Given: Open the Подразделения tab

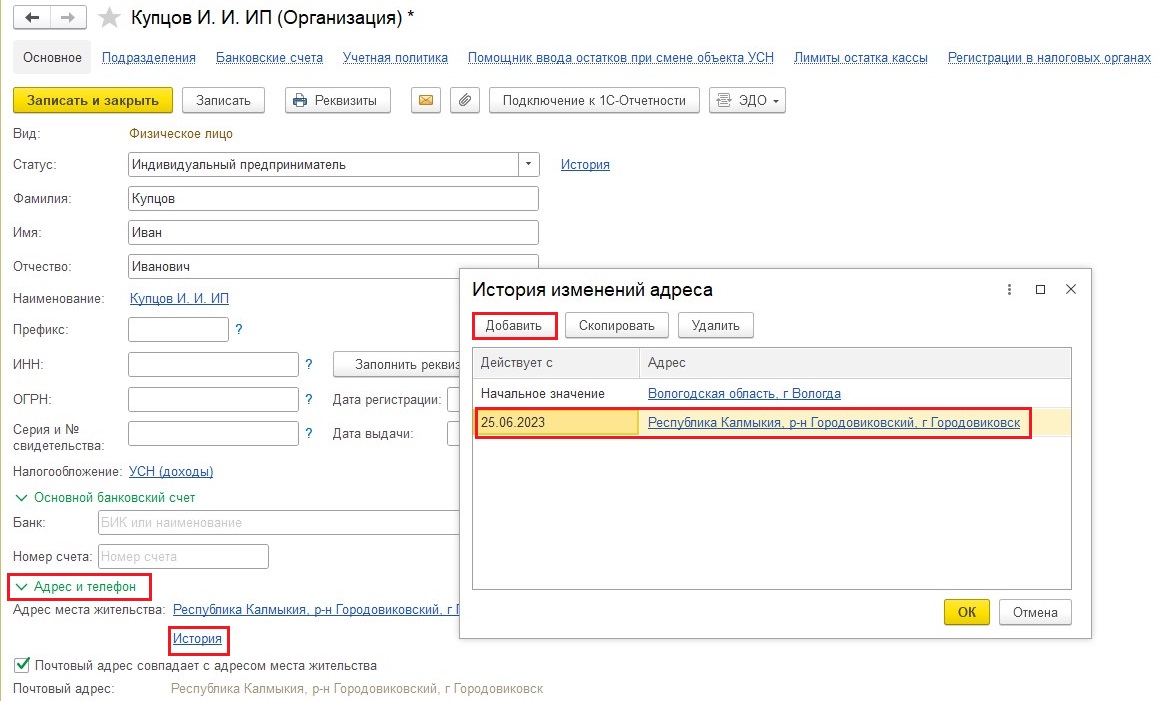Looking at the screenshot, I should [149, 58].
